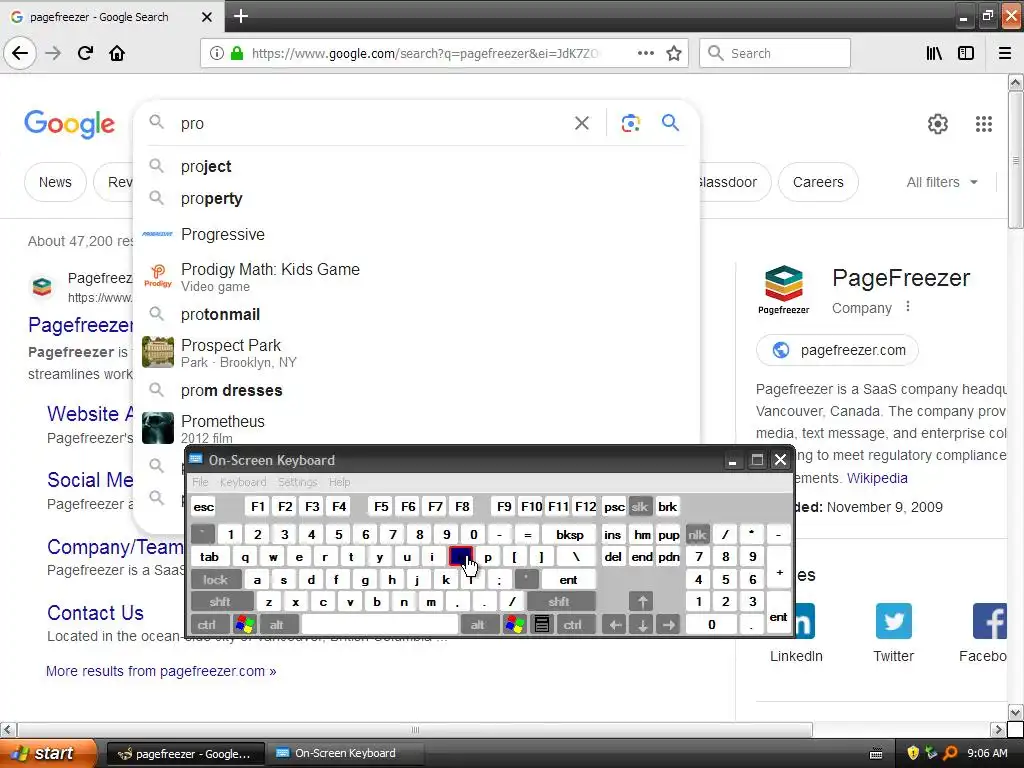Click the Firefox search input field
This screenshot has height=768, width=1024.
pos(775,53)
